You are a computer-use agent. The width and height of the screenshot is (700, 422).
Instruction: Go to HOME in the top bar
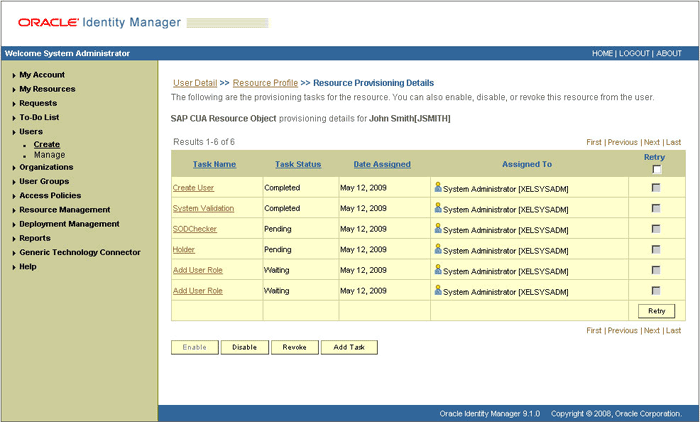coord(602,53)
